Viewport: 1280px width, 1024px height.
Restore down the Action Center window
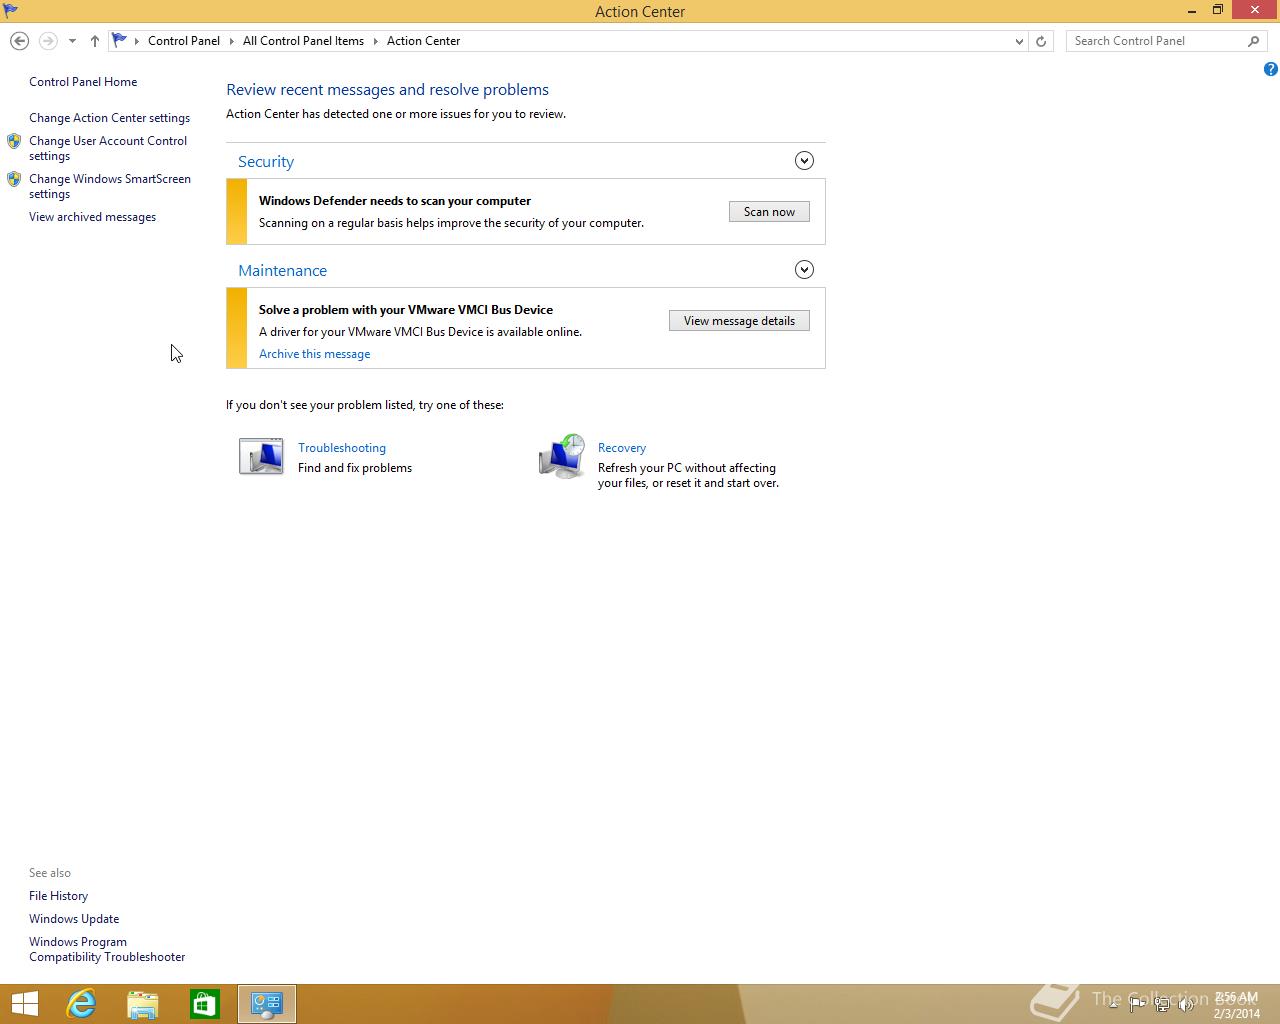pyautogui.click(x=1218, y=11)
